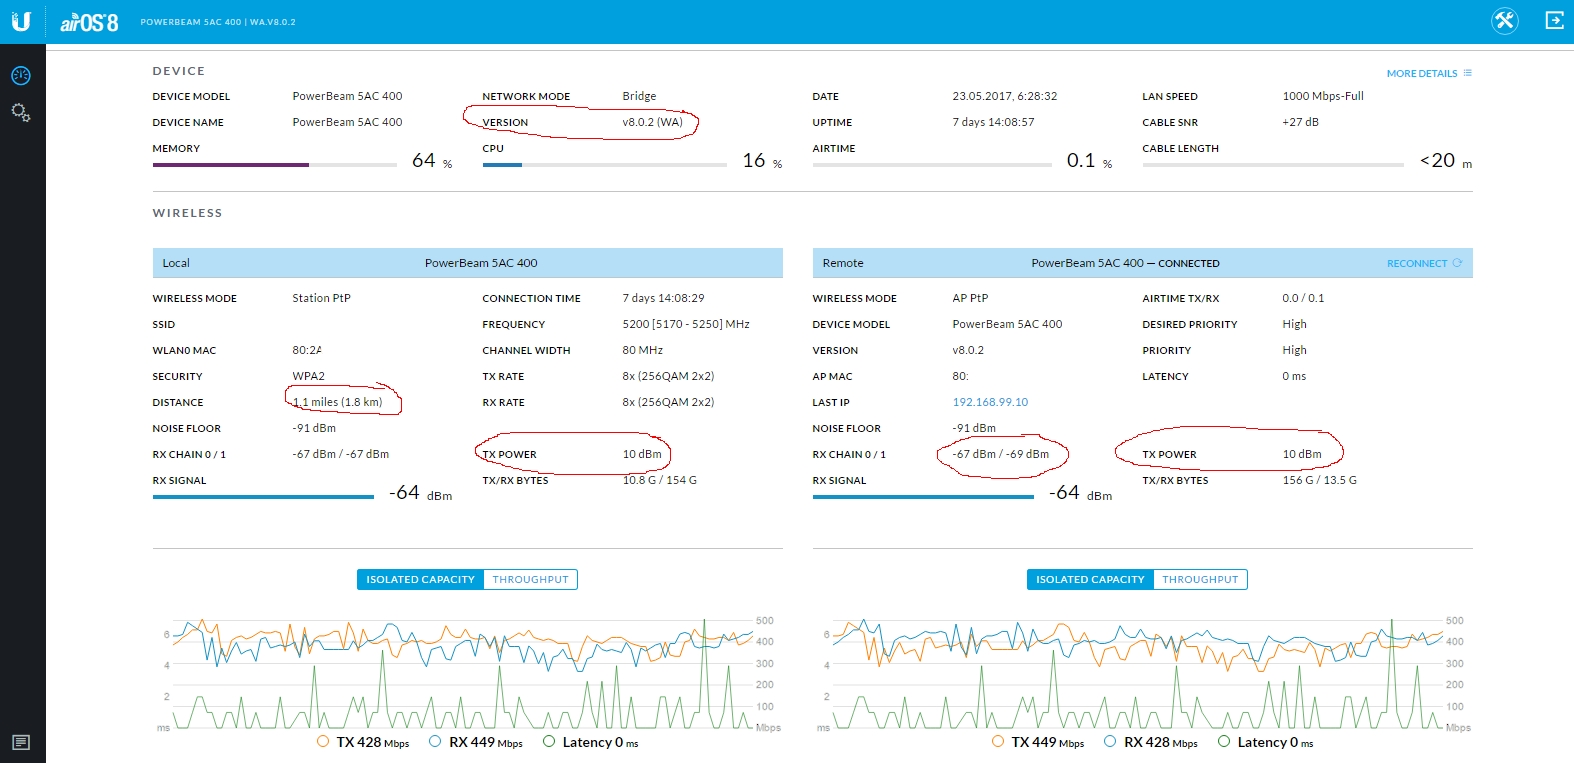1574x763 pixels.
Task: Click Device Name value PowerBeam 5AC 400
Action: 347,122
